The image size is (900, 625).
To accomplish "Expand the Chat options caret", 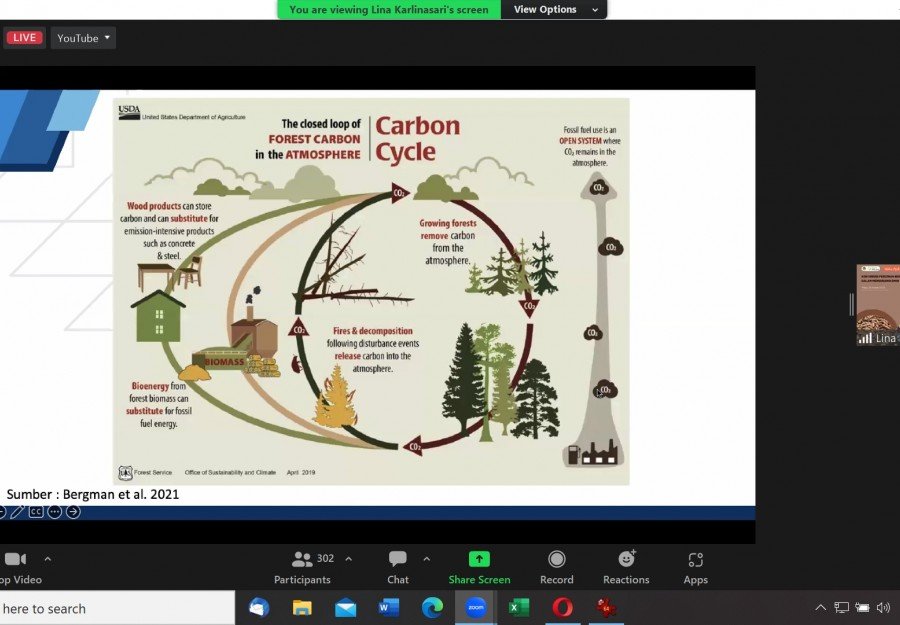I will (426, 559).
